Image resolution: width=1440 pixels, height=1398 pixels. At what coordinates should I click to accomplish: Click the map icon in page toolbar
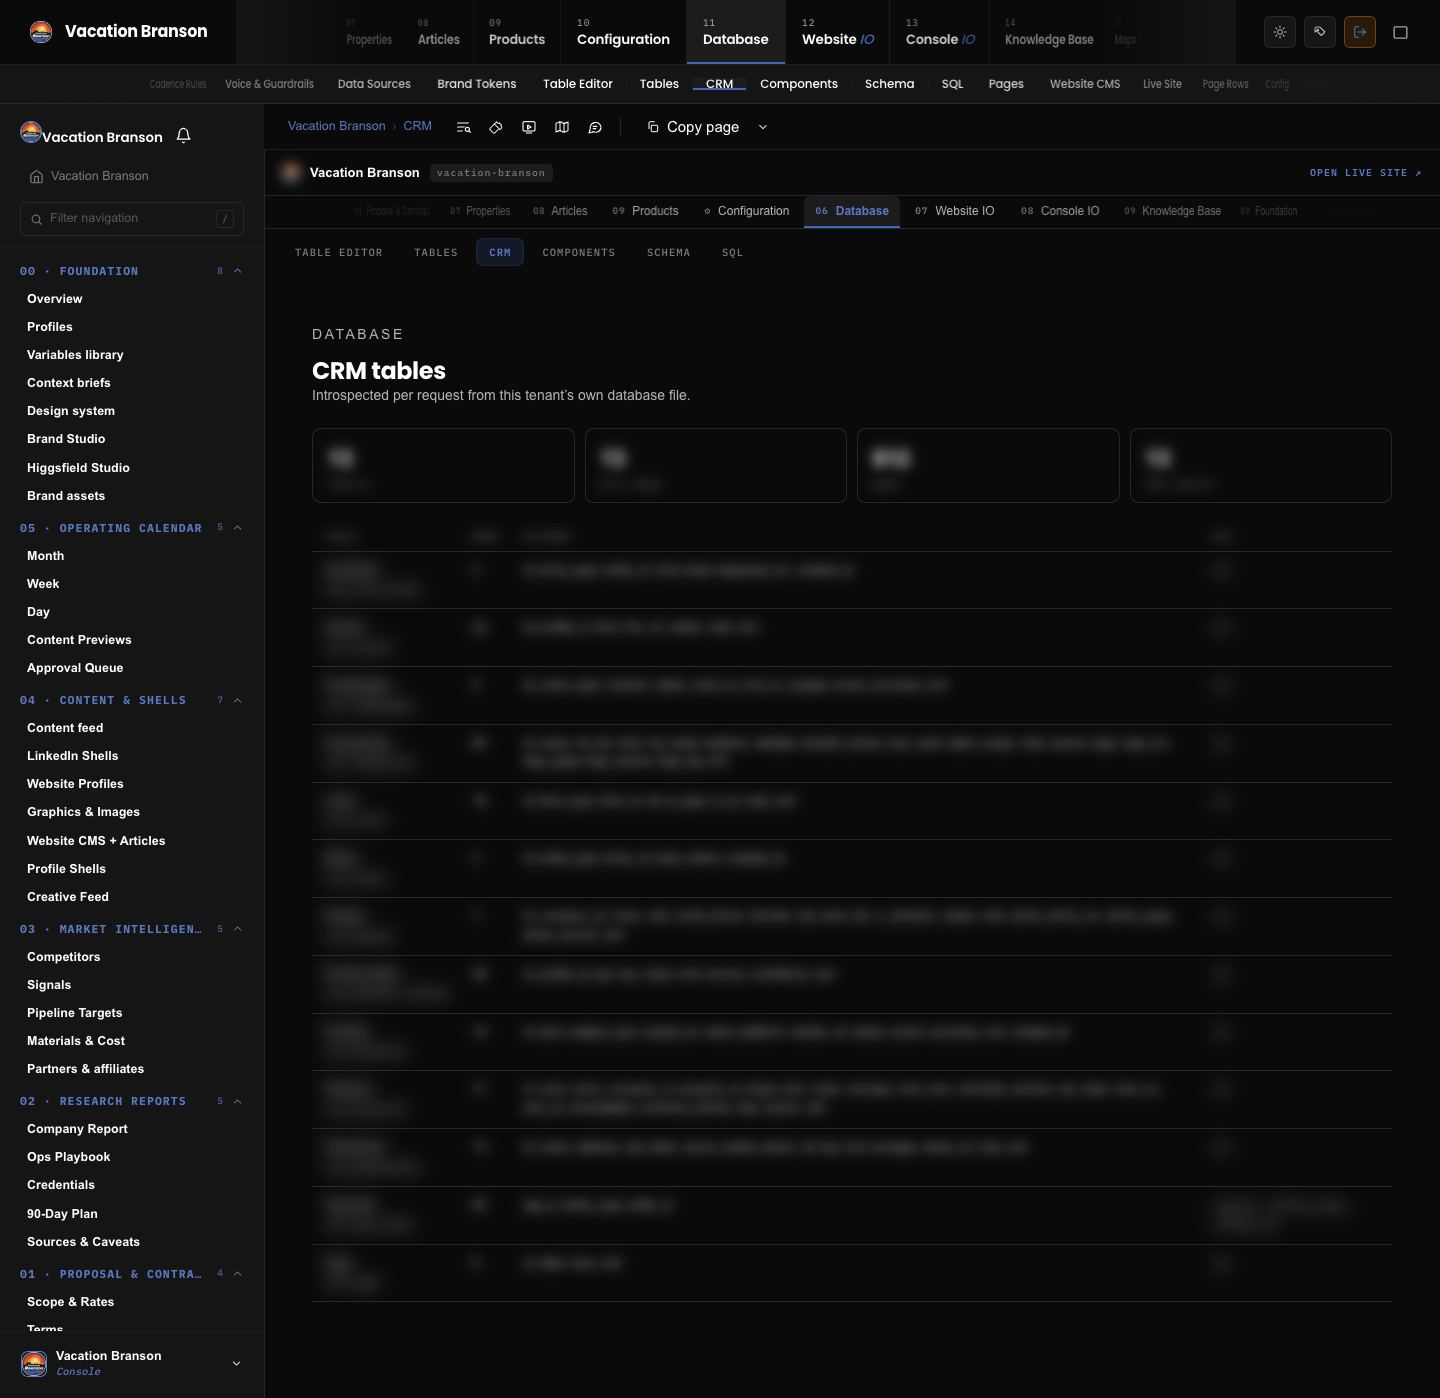pos(562,127)
